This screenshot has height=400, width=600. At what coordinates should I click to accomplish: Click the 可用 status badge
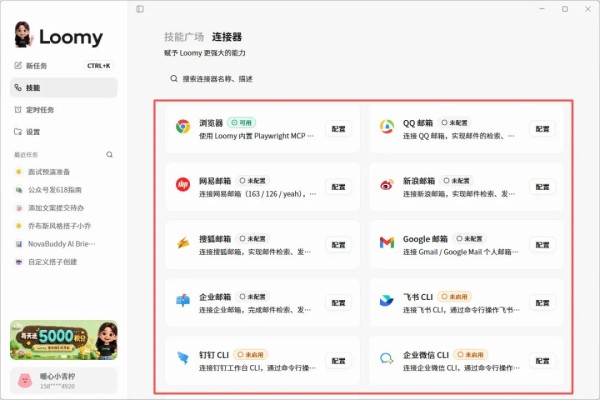[x=241, y=123]
